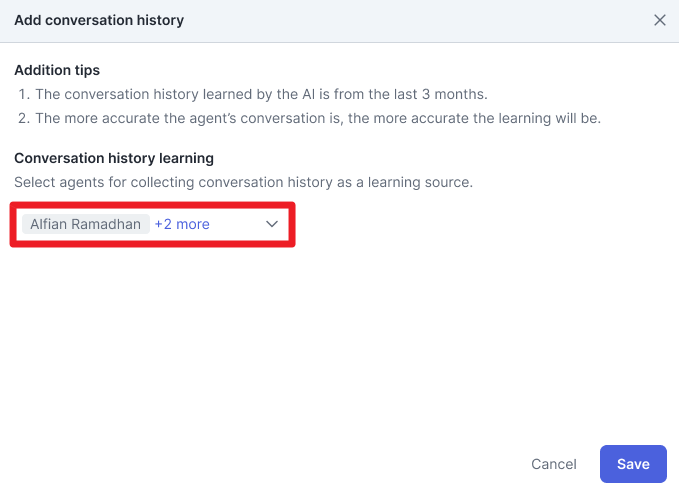Screen dimensions: 679x499
Task: Click the Addition tips heading
Action: 57,70
